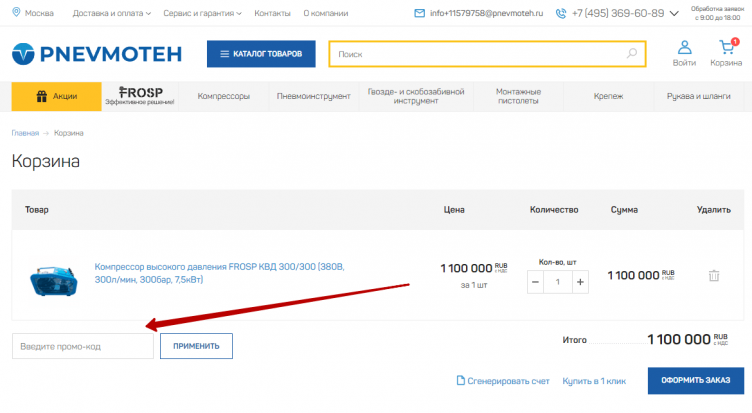752x413 pixels.
Task: Open the Компрессоры category
Action: pos(223,96)
